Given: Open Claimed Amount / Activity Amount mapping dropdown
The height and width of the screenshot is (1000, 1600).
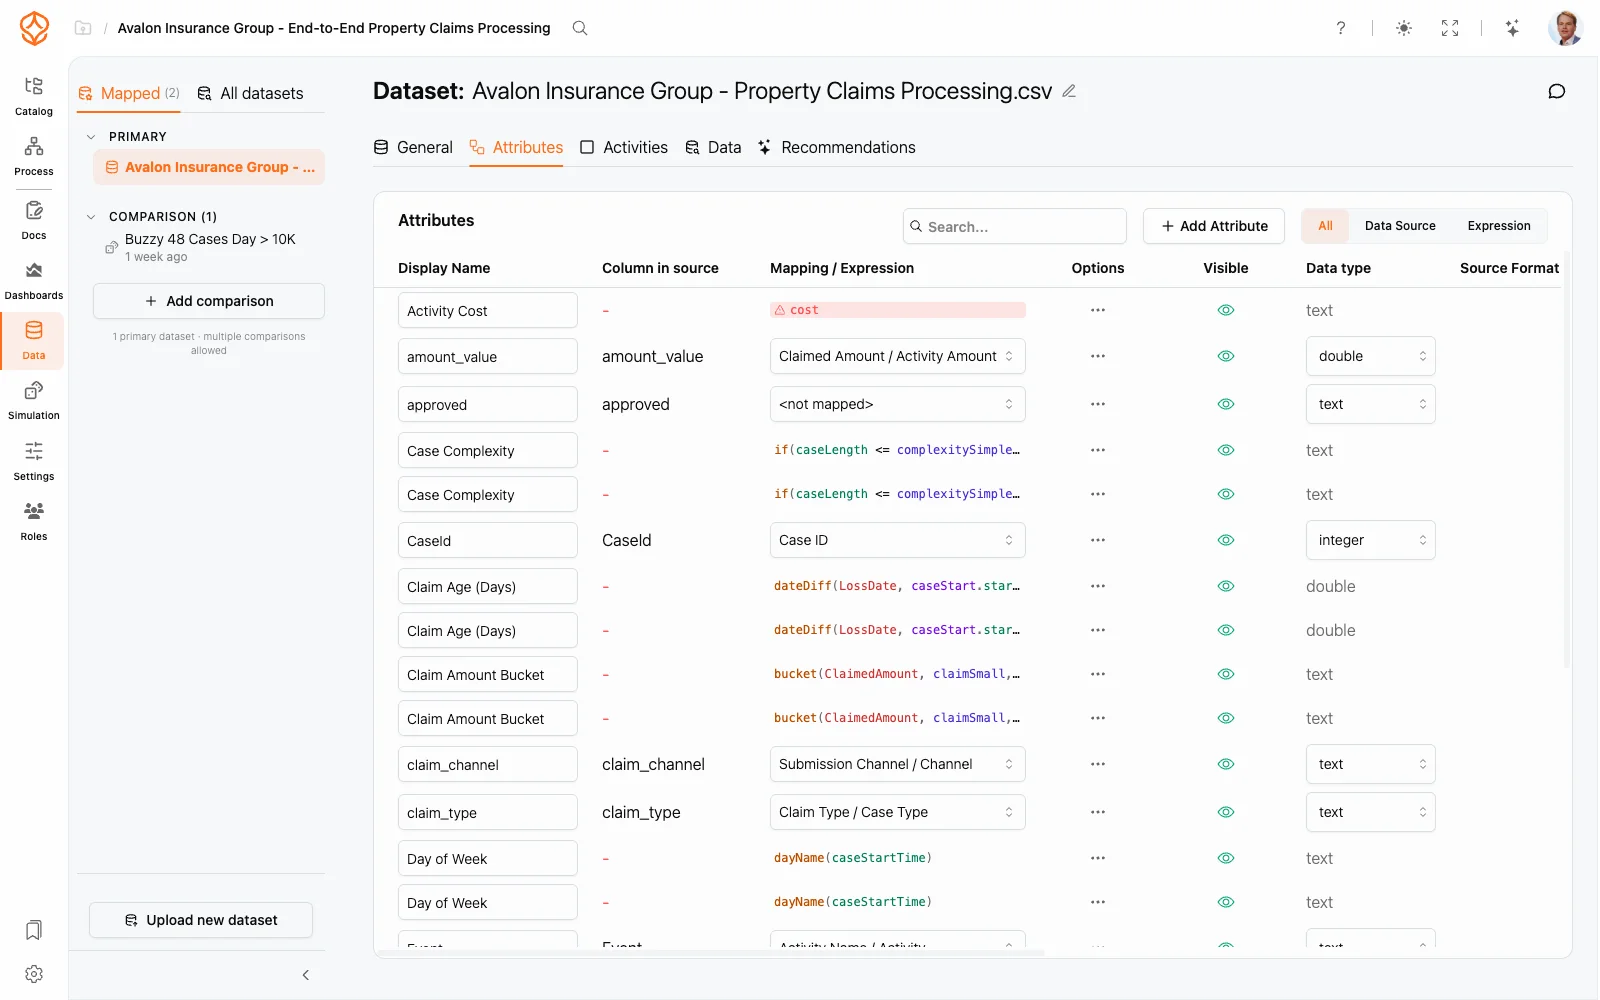Looking at the screenshot, I should coord(897,356).
